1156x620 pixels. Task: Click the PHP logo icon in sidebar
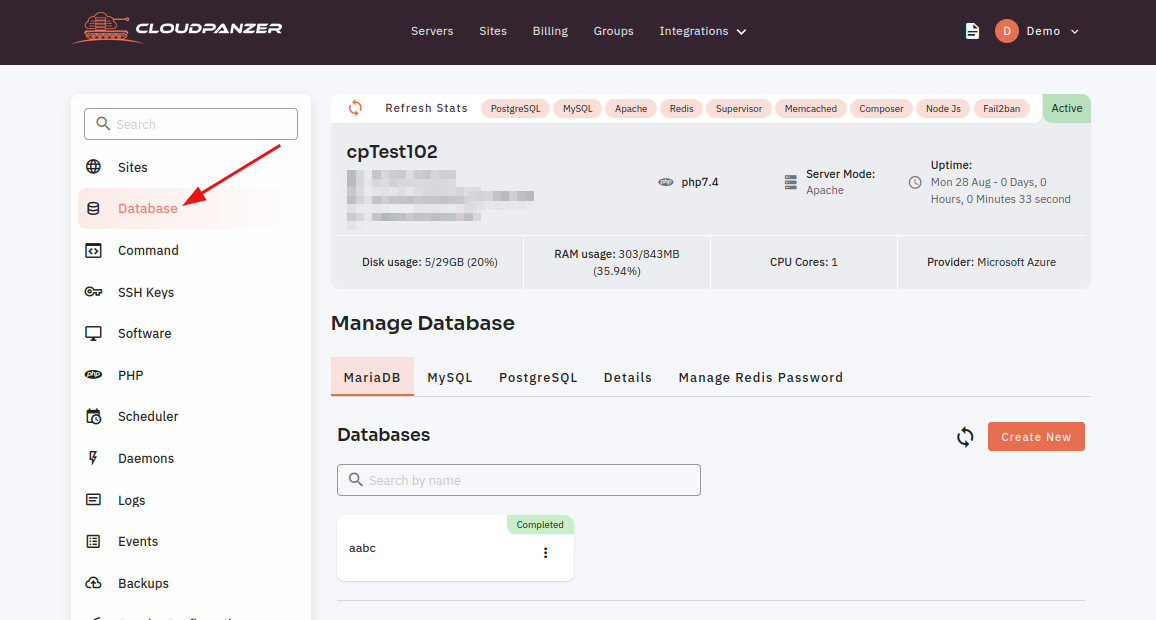(94, 375)
